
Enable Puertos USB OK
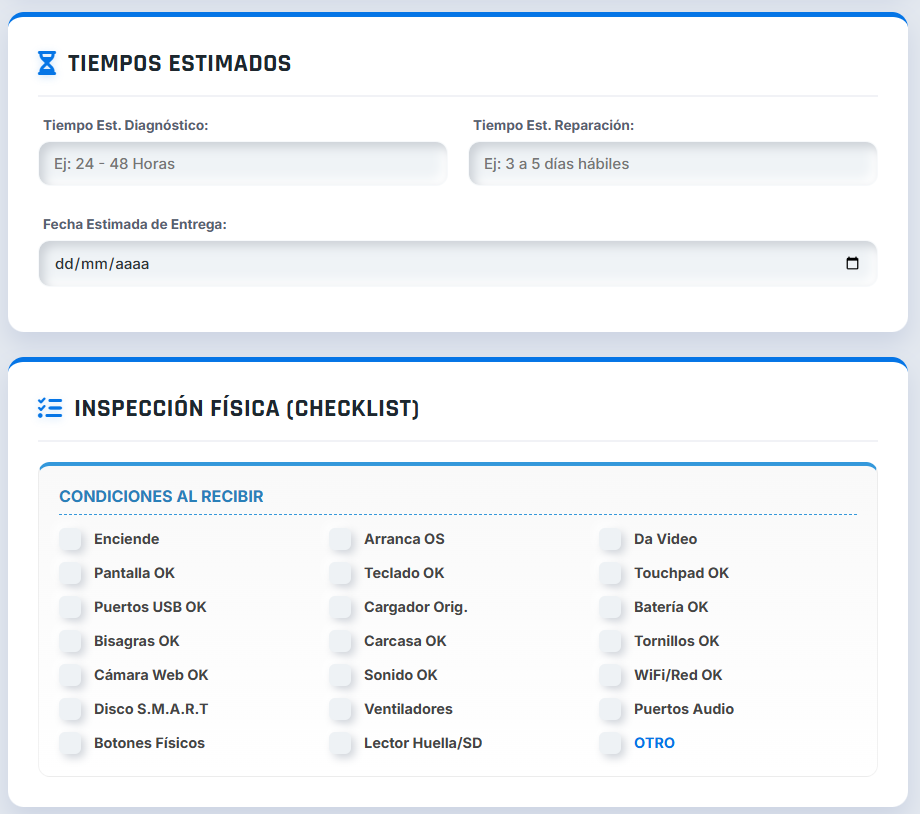(x=71, y=607)
